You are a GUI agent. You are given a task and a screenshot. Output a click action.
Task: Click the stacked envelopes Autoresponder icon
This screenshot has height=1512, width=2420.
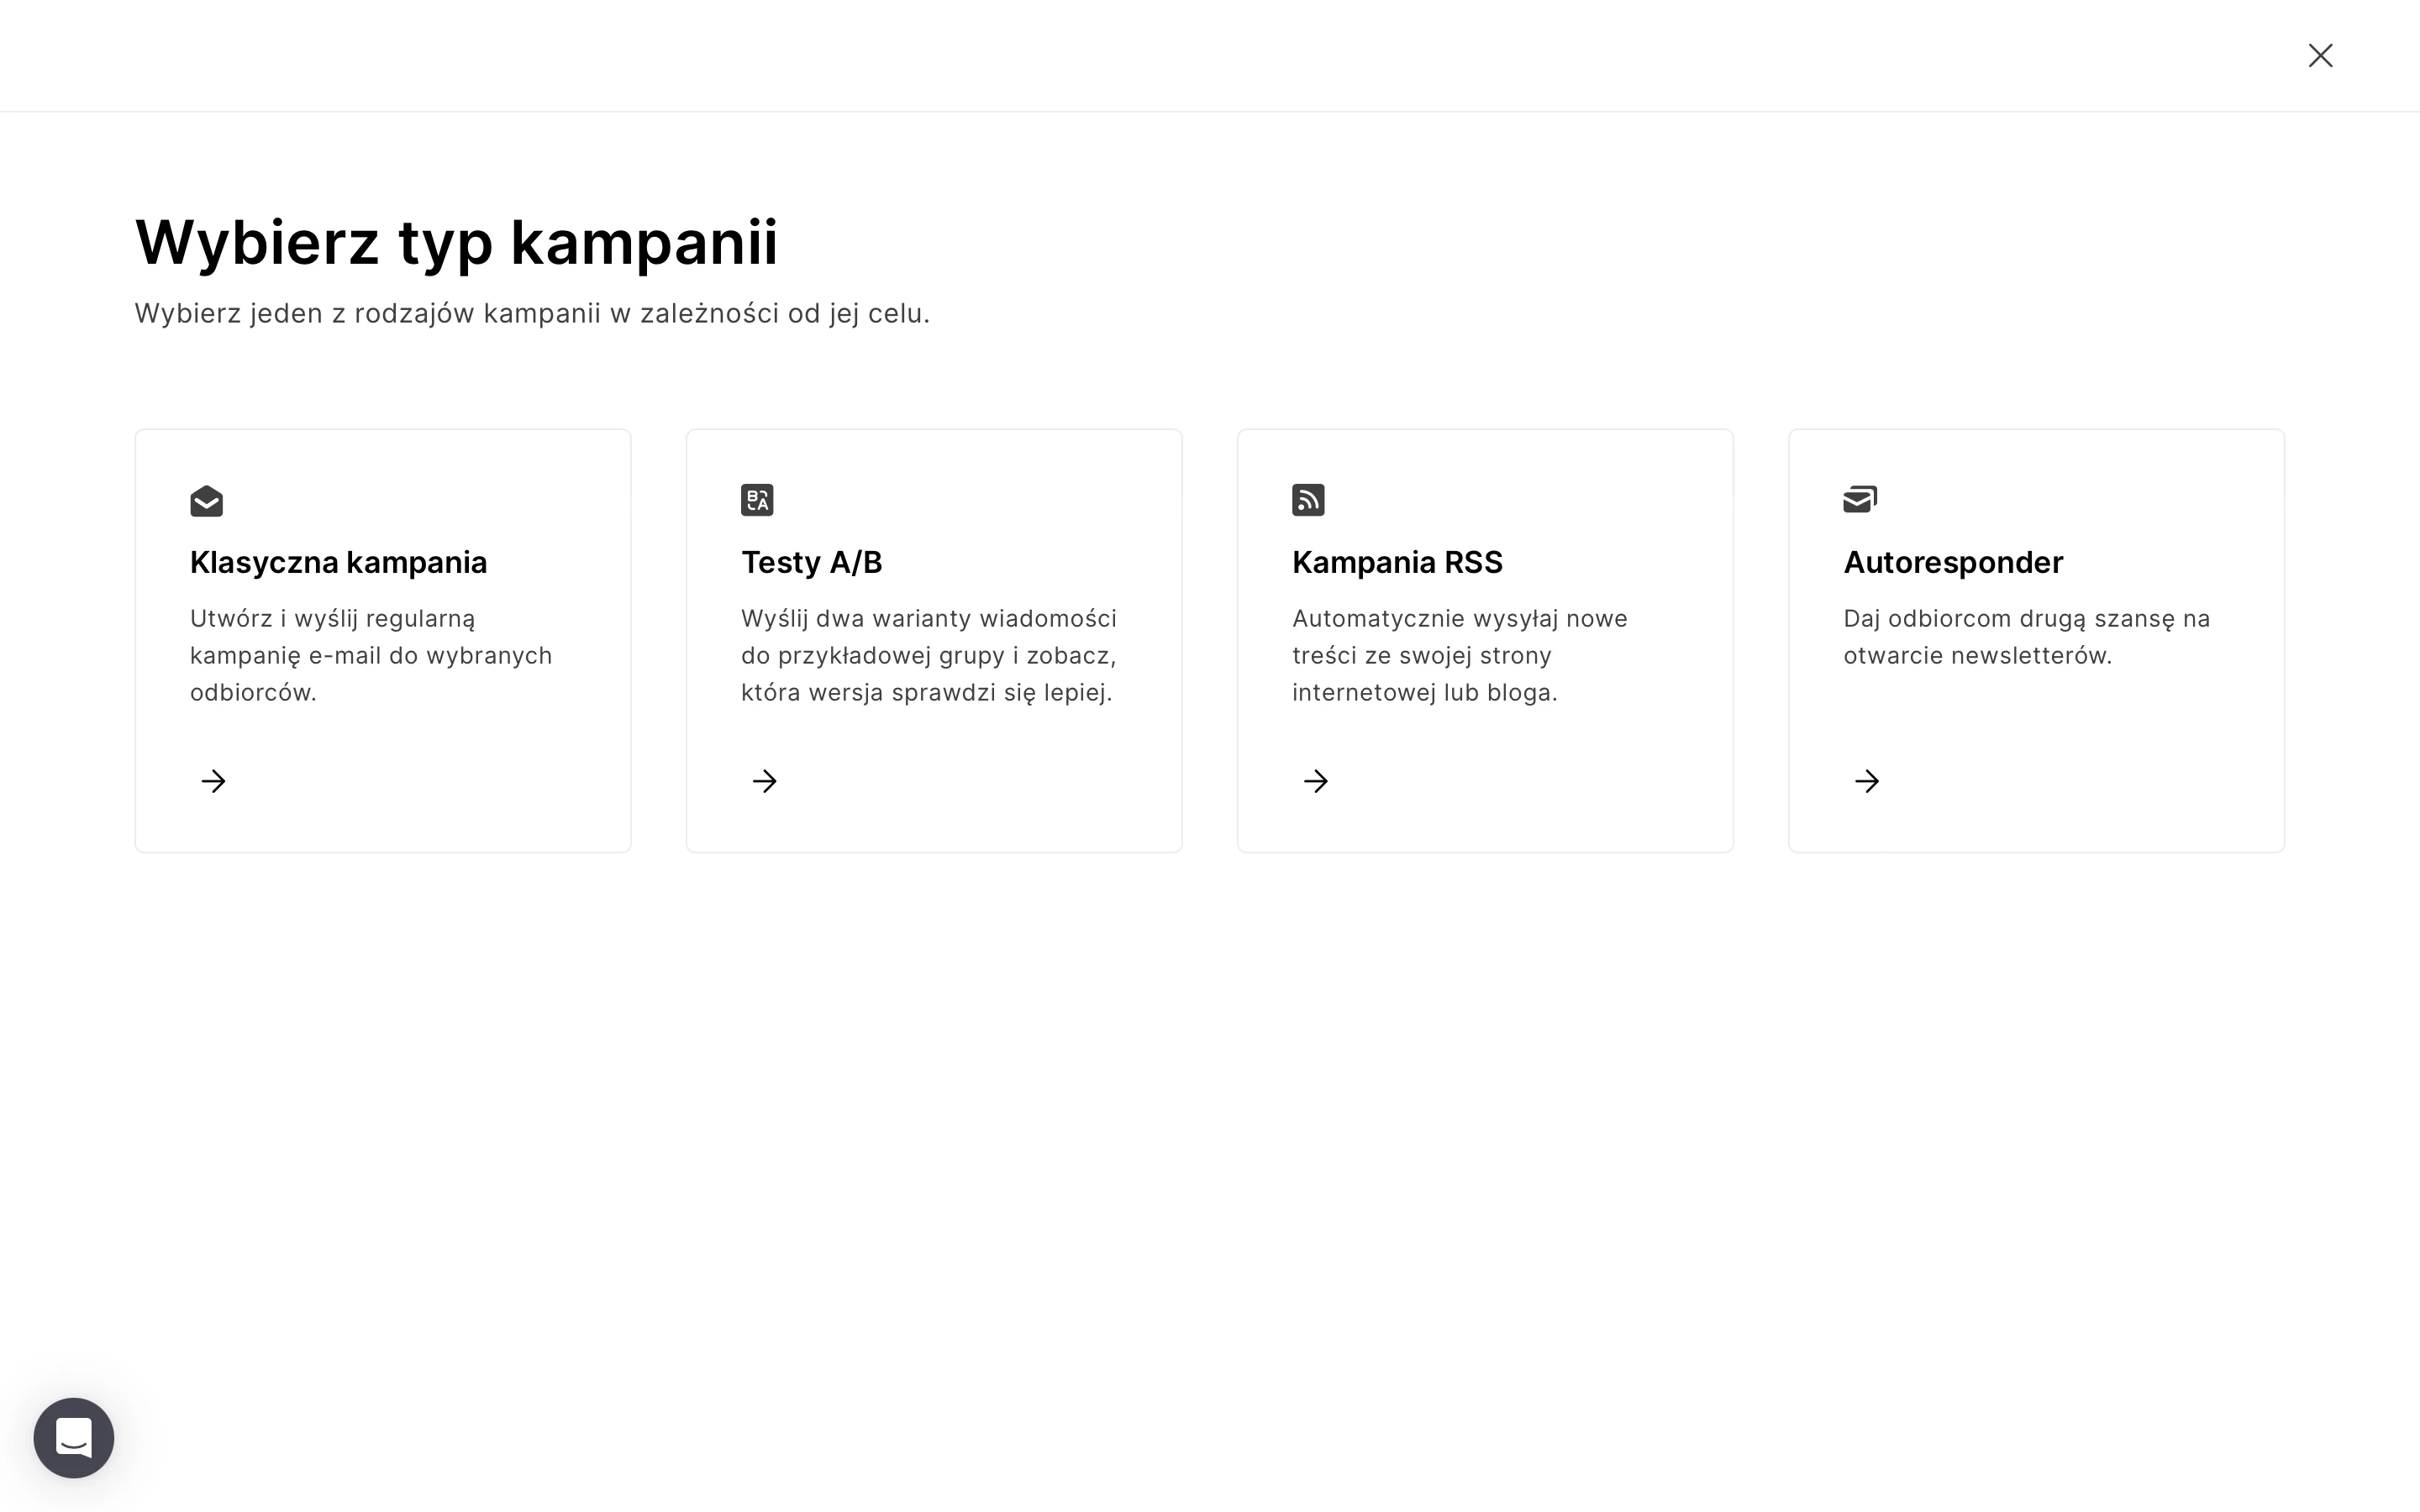[1860, 499]
